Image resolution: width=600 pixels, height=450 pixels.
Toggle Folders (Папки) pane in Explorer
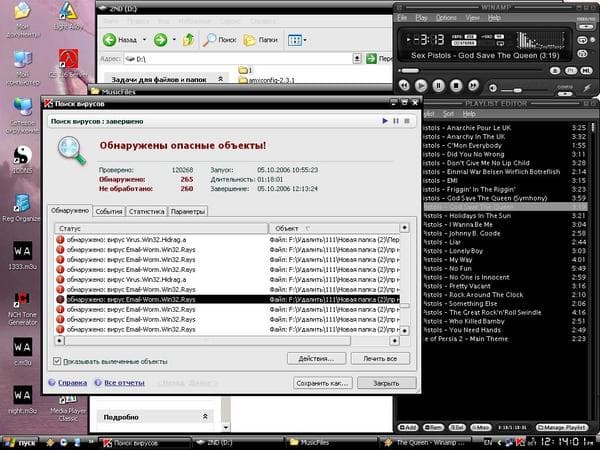[x=261, y=40]
